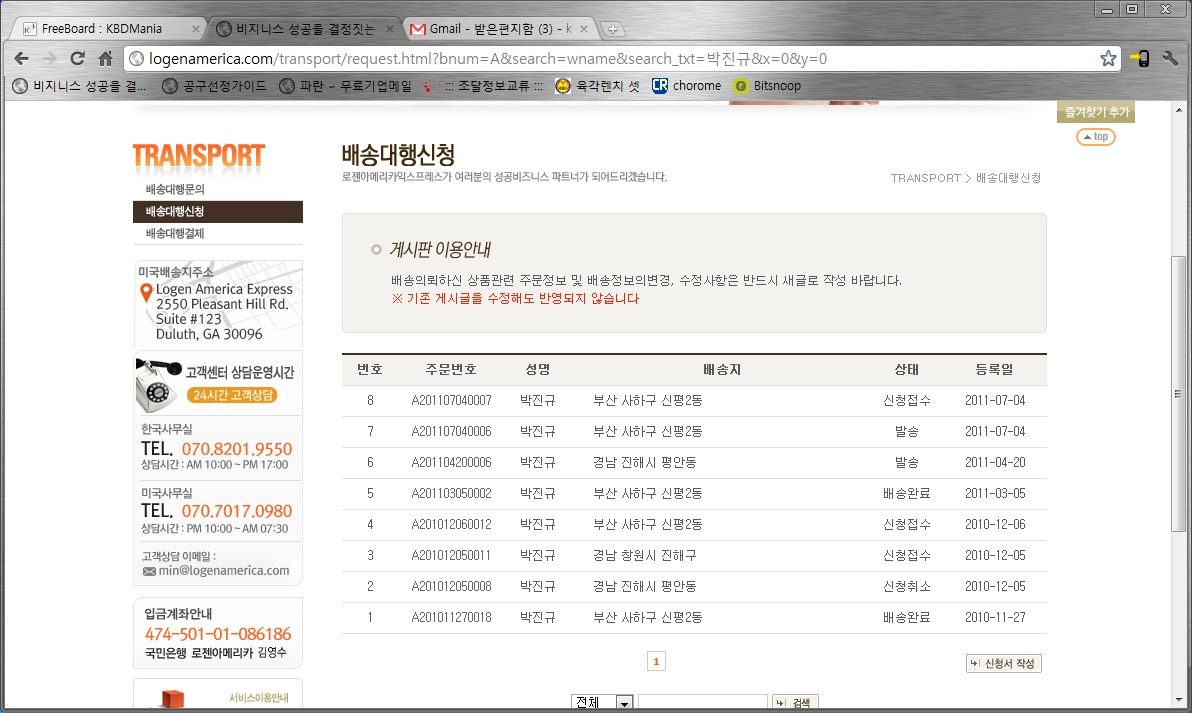
Task: Open order A201103050002
Action: 452,493
